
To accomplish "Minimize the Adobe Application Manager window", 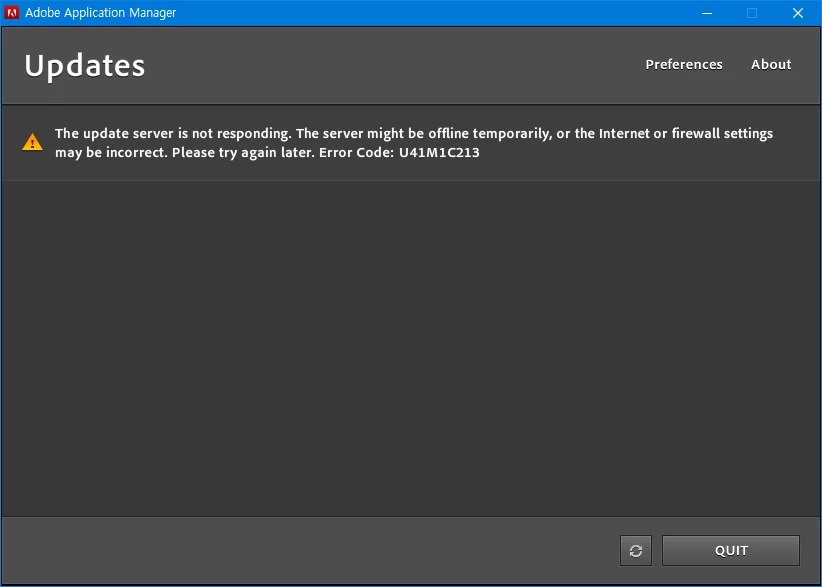I will (707, 13).
